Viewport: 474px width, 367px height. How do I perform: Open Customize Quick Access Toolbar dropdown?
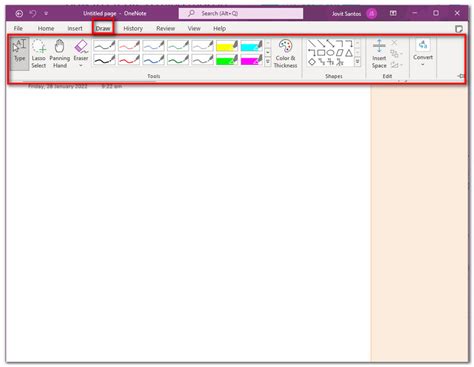pos(46,14)
